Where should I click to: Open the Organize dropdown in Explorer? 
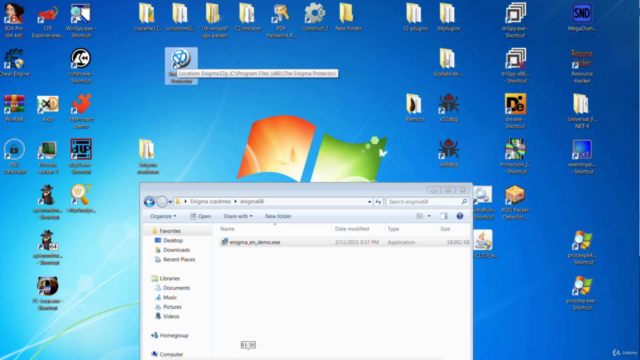(x=163, y=216)
